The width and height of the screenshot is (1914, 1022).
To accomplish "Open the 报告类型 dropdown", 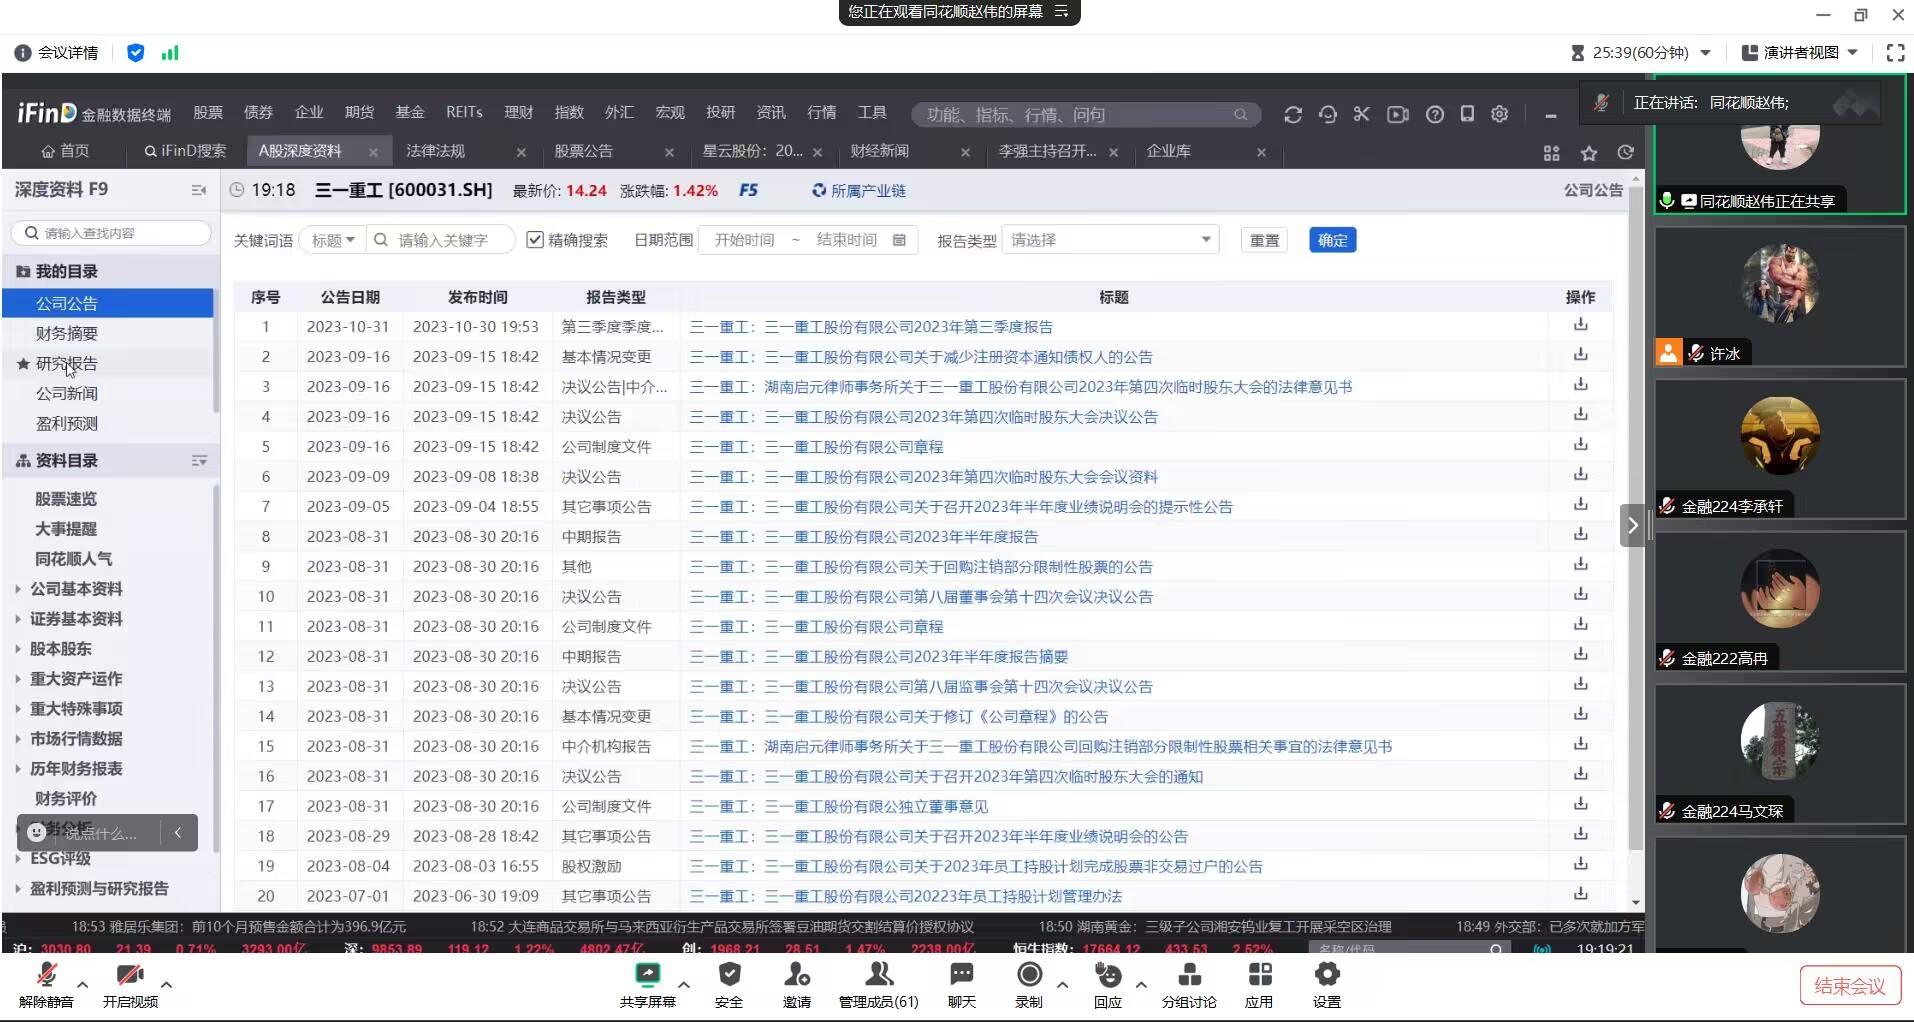I will coord(1110,240).
